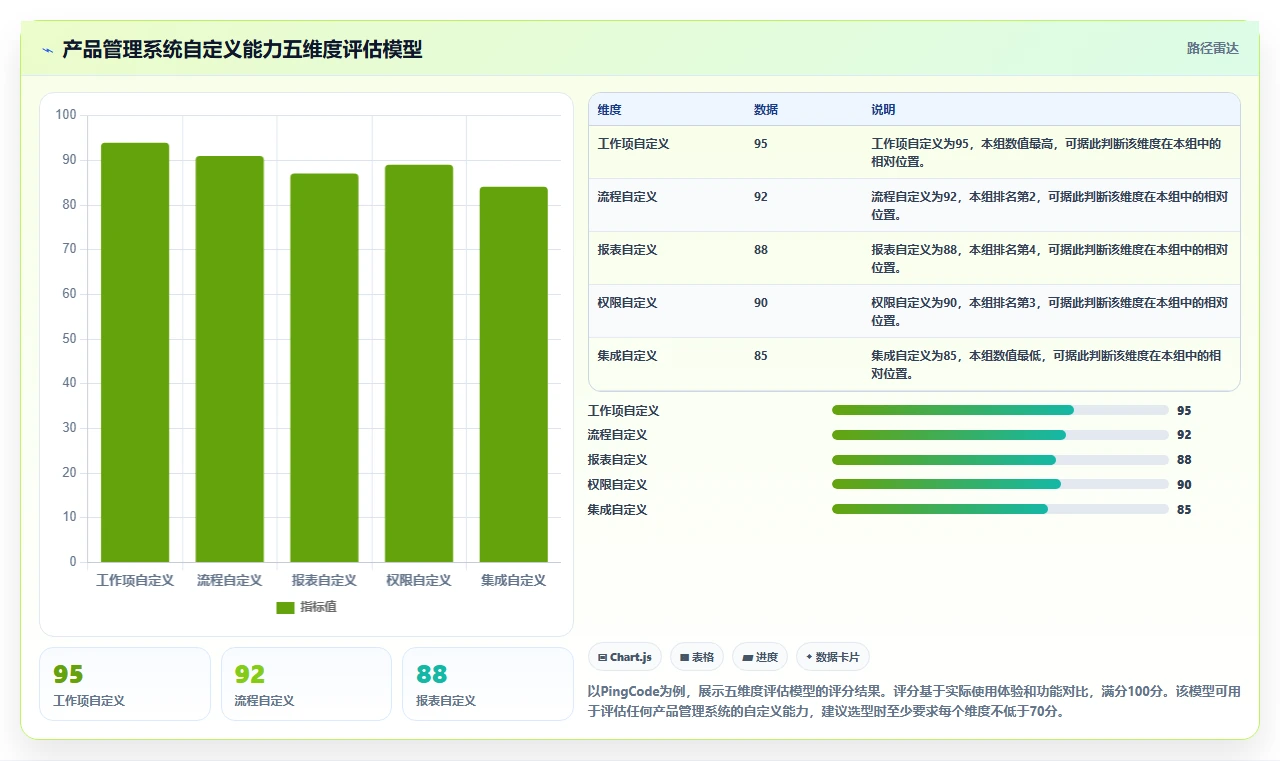Viewport: 1280px width, 761px height.
Task: Click the PingCode description paragraph
Action: tap(914, 701)
